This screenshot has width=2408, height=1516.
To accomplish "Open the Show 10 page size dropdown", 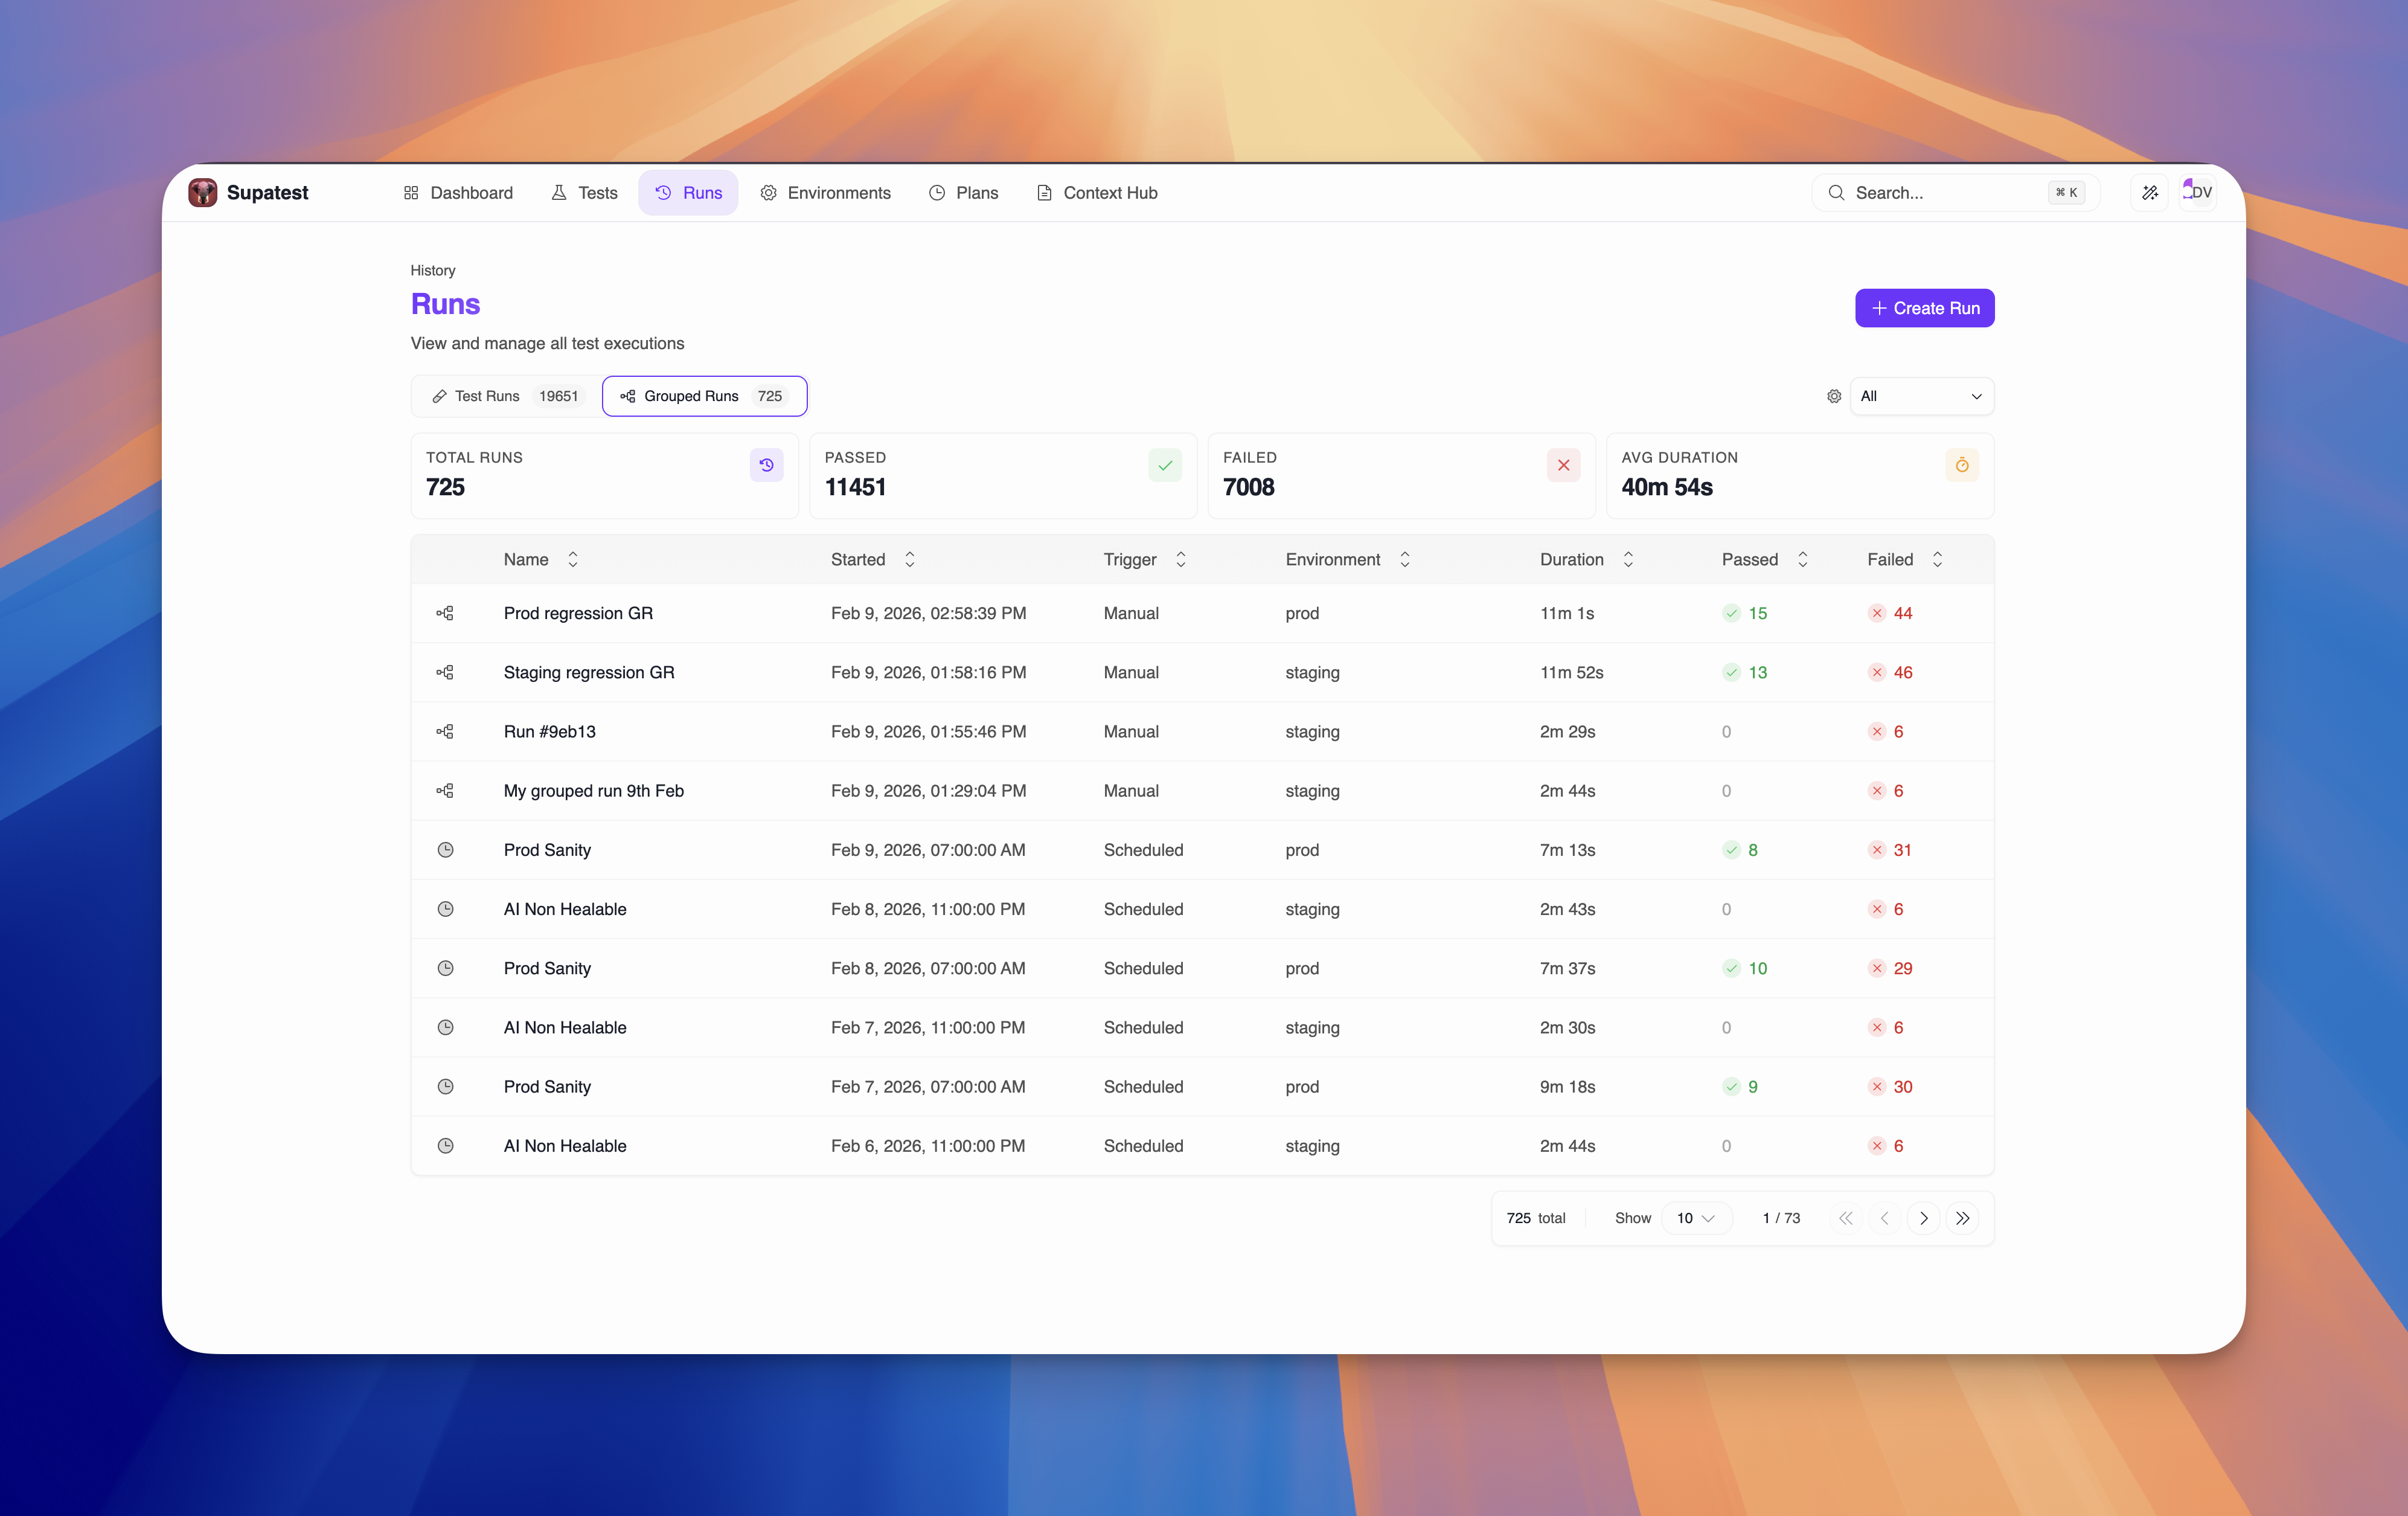I will pos(1696,1218).
